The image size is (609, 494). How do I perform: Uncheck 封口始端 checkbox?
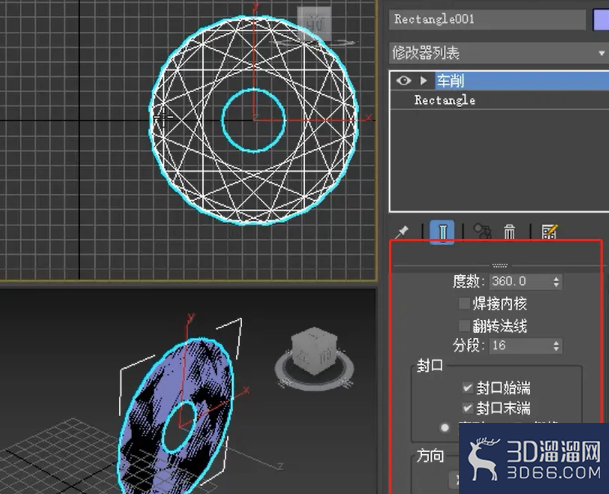click(x=467, y=387)
